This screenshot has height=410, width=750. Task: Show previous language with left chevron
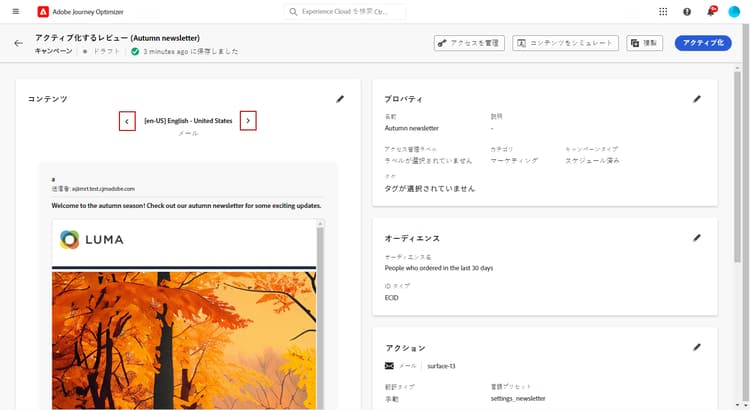[x=127, y=121]
